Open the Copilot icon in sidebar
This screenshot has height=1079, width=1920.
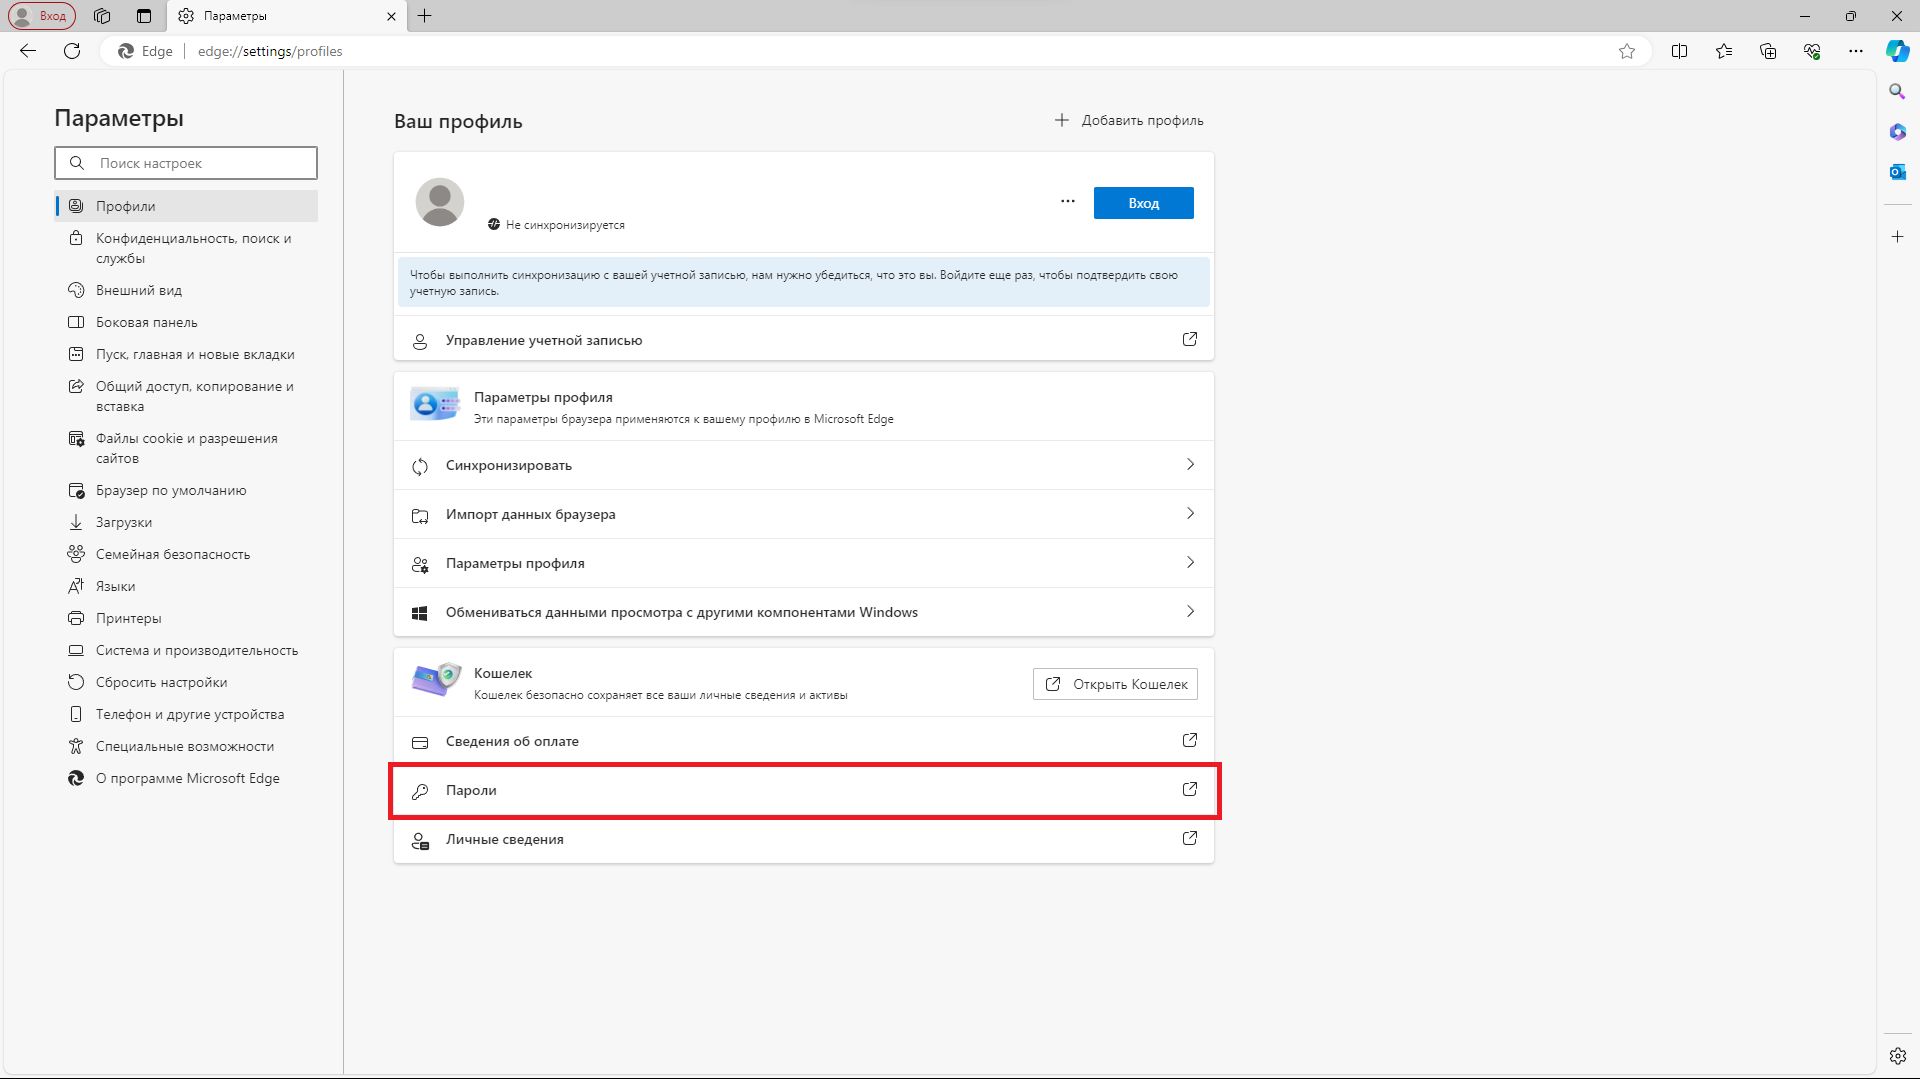coord(1897,51)
